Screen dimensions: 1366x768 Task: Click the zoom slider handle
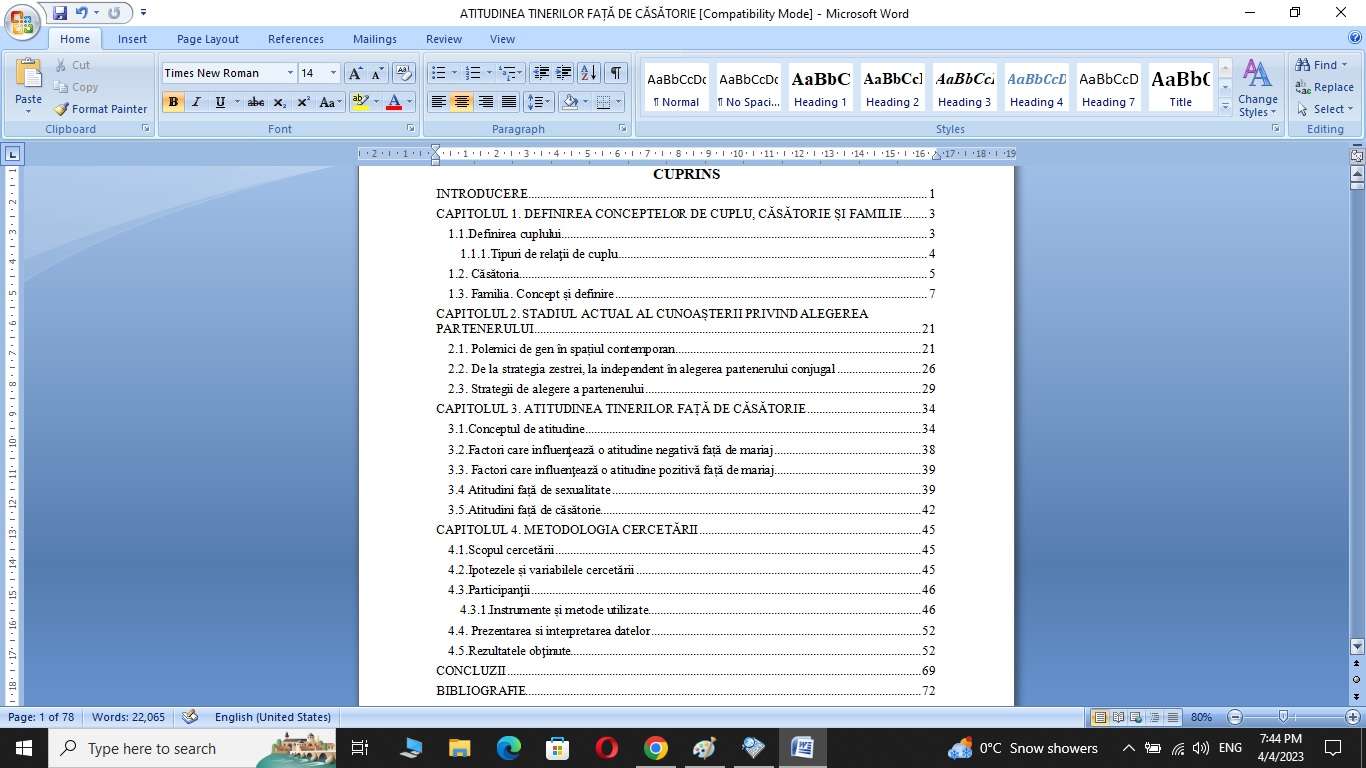[1283, 717]
